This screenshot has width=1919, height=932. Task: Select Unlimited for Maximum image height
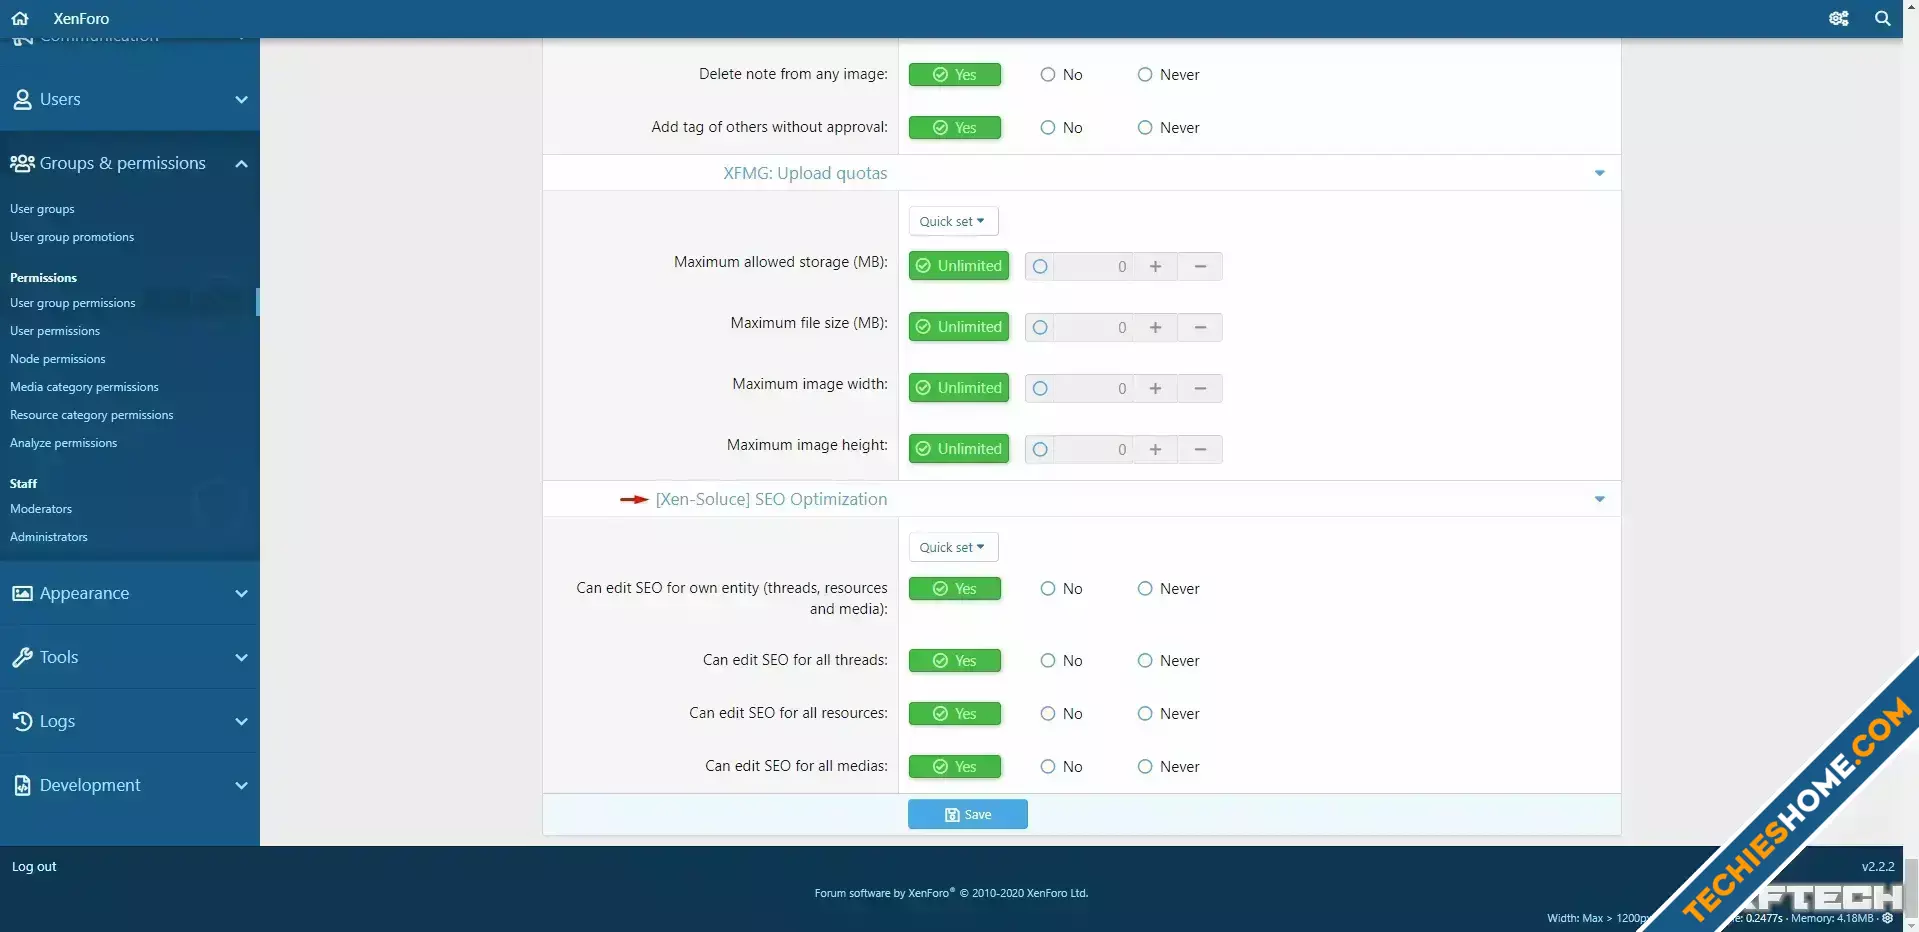click(959, 449)
